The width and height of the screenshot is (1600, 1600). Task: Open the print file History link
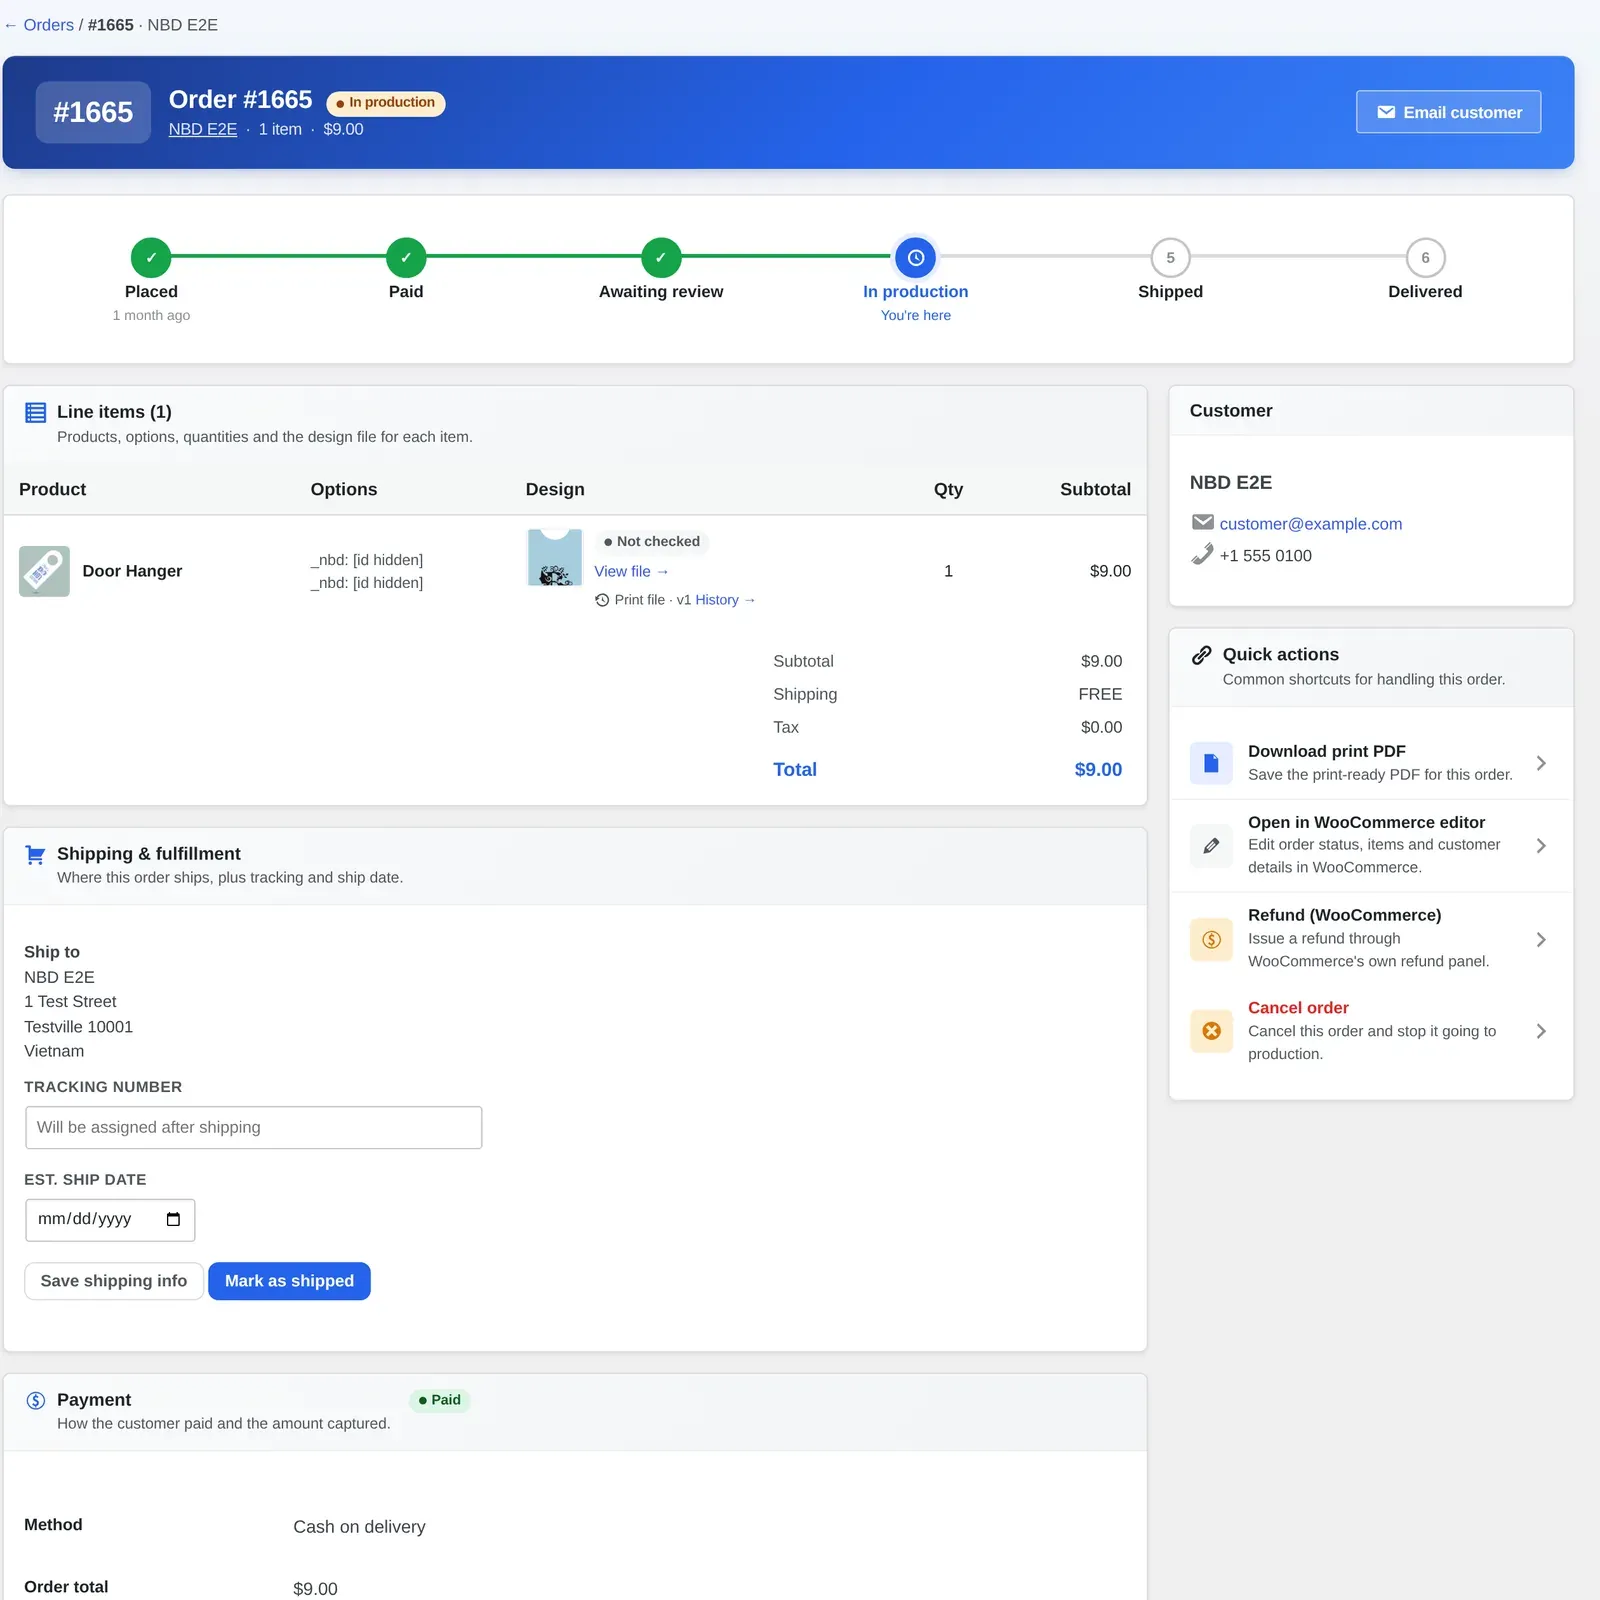[725, 600]
